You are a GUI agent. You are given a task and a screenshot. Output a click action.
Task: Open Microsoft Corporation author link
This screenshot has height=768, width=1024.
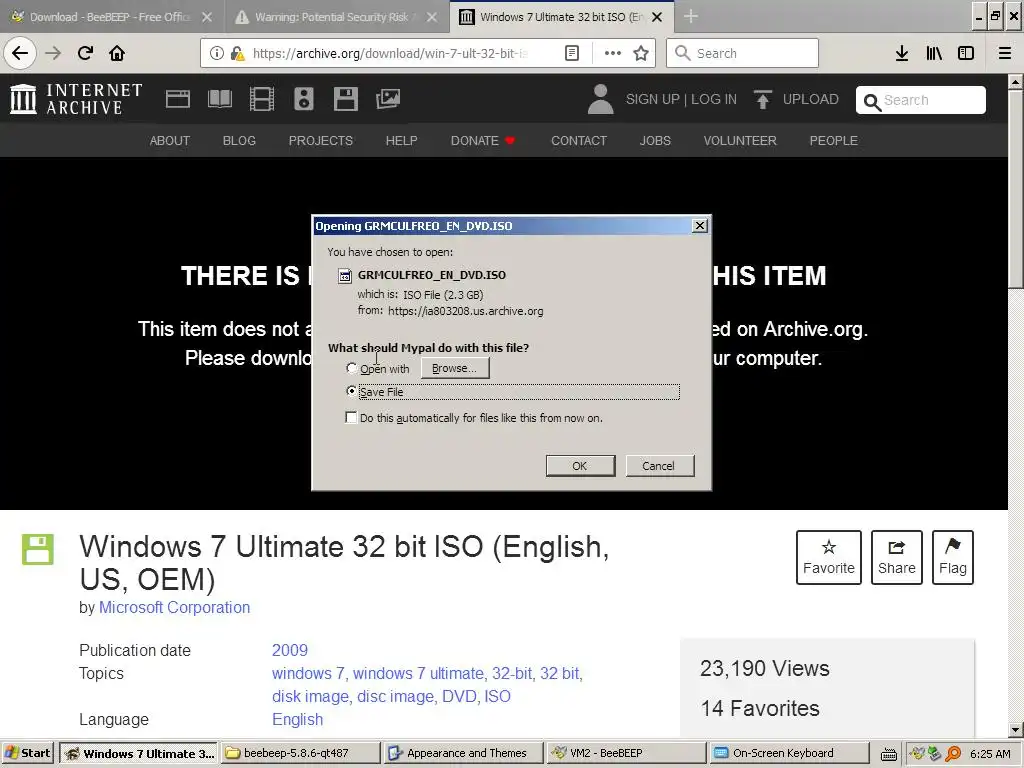(174, 607)
